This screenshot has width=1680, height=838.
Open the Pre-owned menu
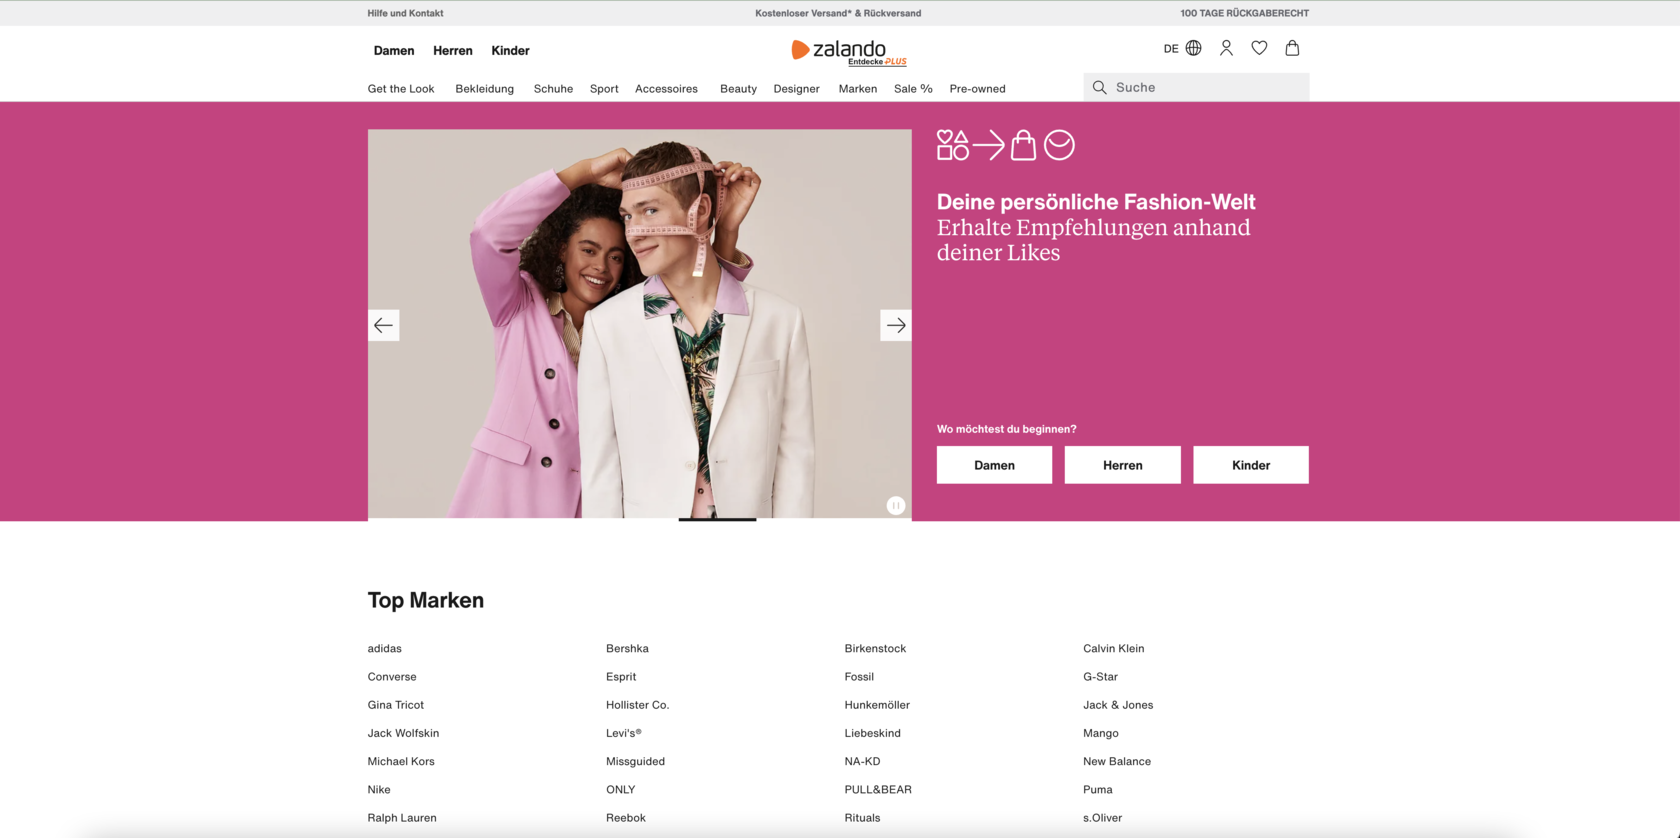tap(977, 89)
